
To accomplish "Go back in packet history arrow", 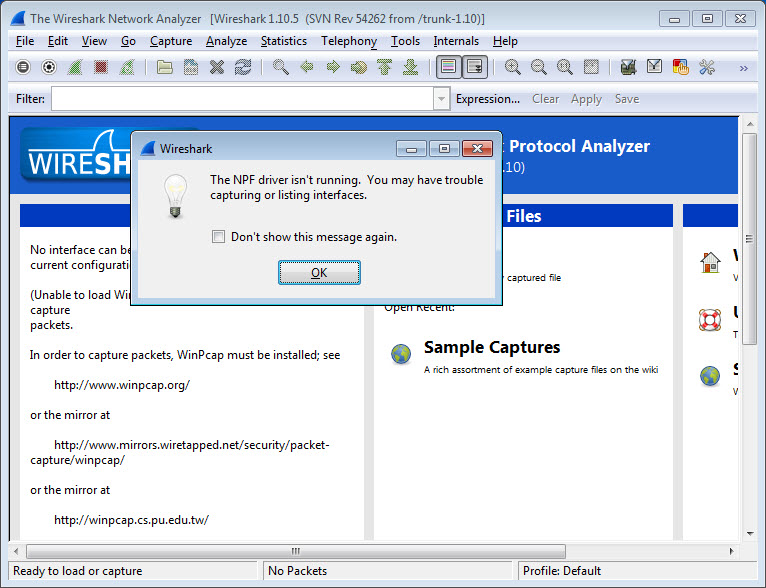I will (307, 67).
